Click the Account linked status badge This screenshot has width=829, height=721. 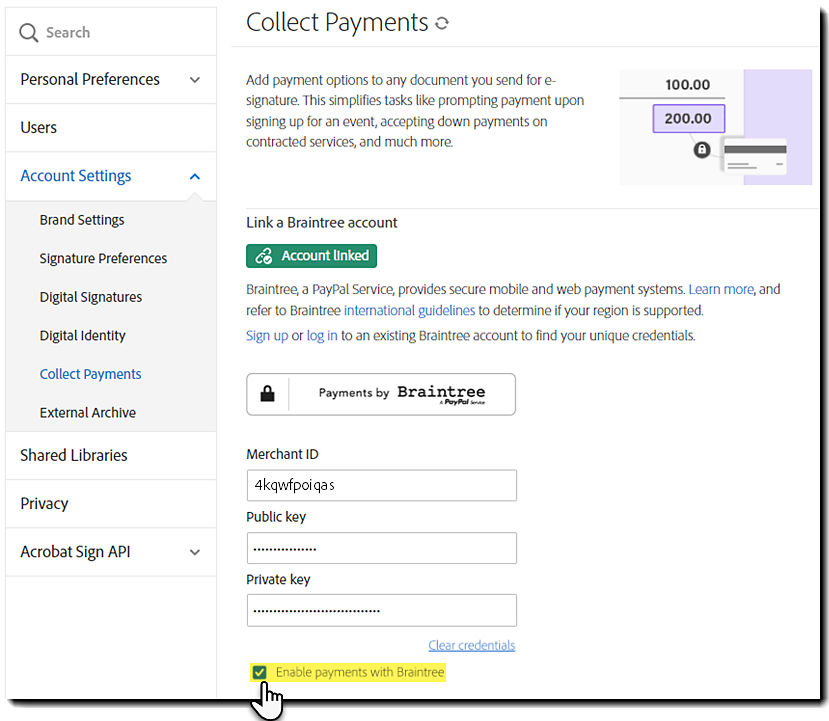[311, 256]
